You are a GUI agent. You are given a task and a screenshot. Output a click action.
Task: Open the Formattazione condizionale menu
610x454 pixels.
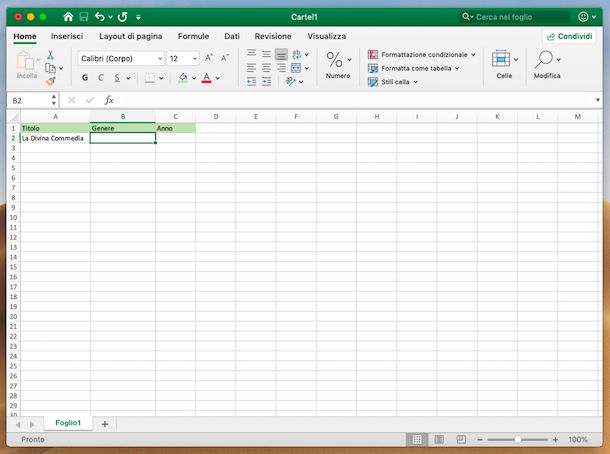click(x=417, y=54)
